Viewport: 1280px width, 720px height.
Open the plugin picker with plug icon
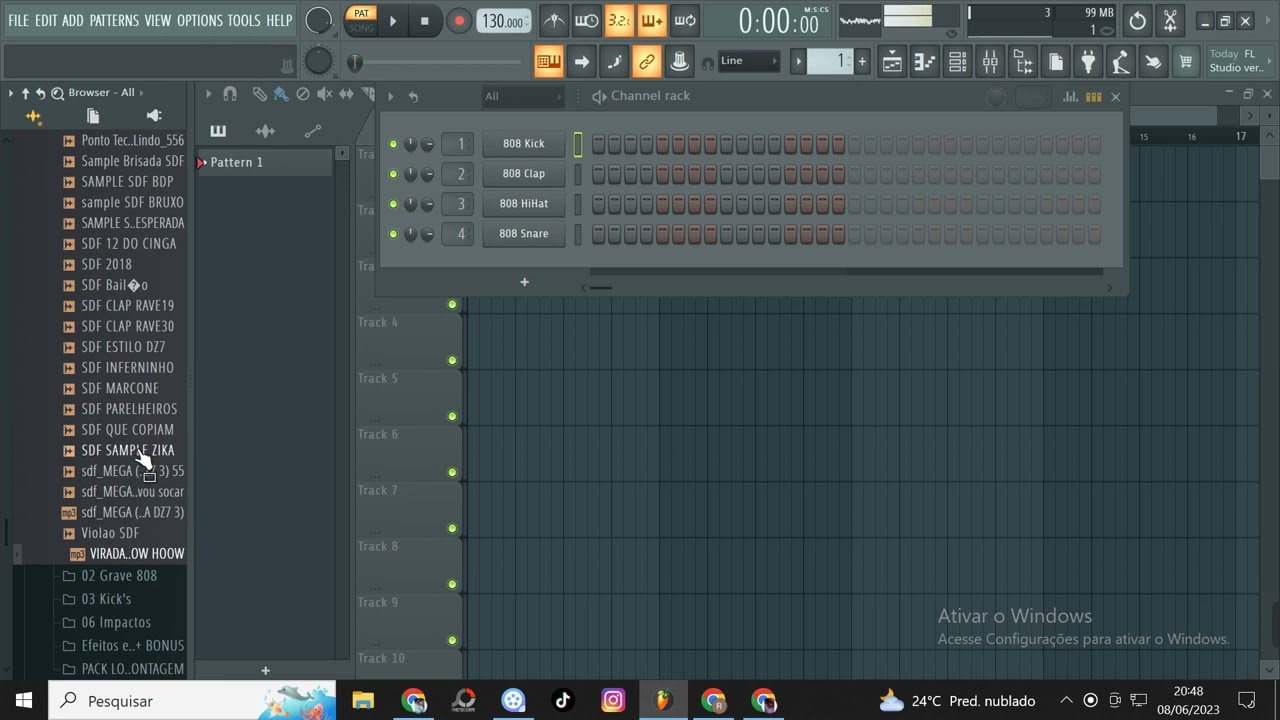click(x=1088, y=62)
